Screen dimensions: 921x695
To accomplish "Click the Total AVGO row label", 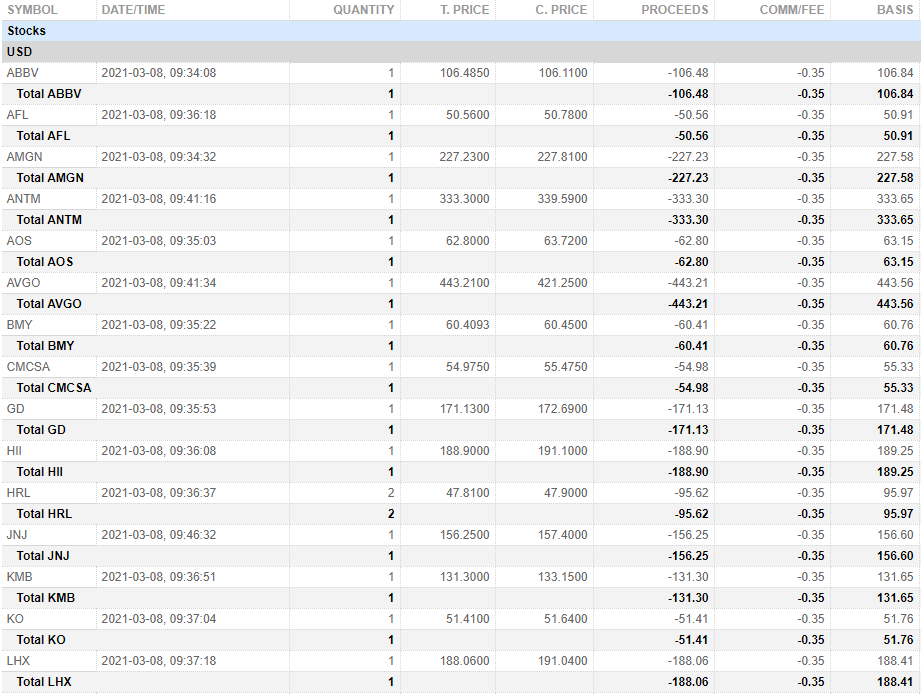I will point(49,304).
